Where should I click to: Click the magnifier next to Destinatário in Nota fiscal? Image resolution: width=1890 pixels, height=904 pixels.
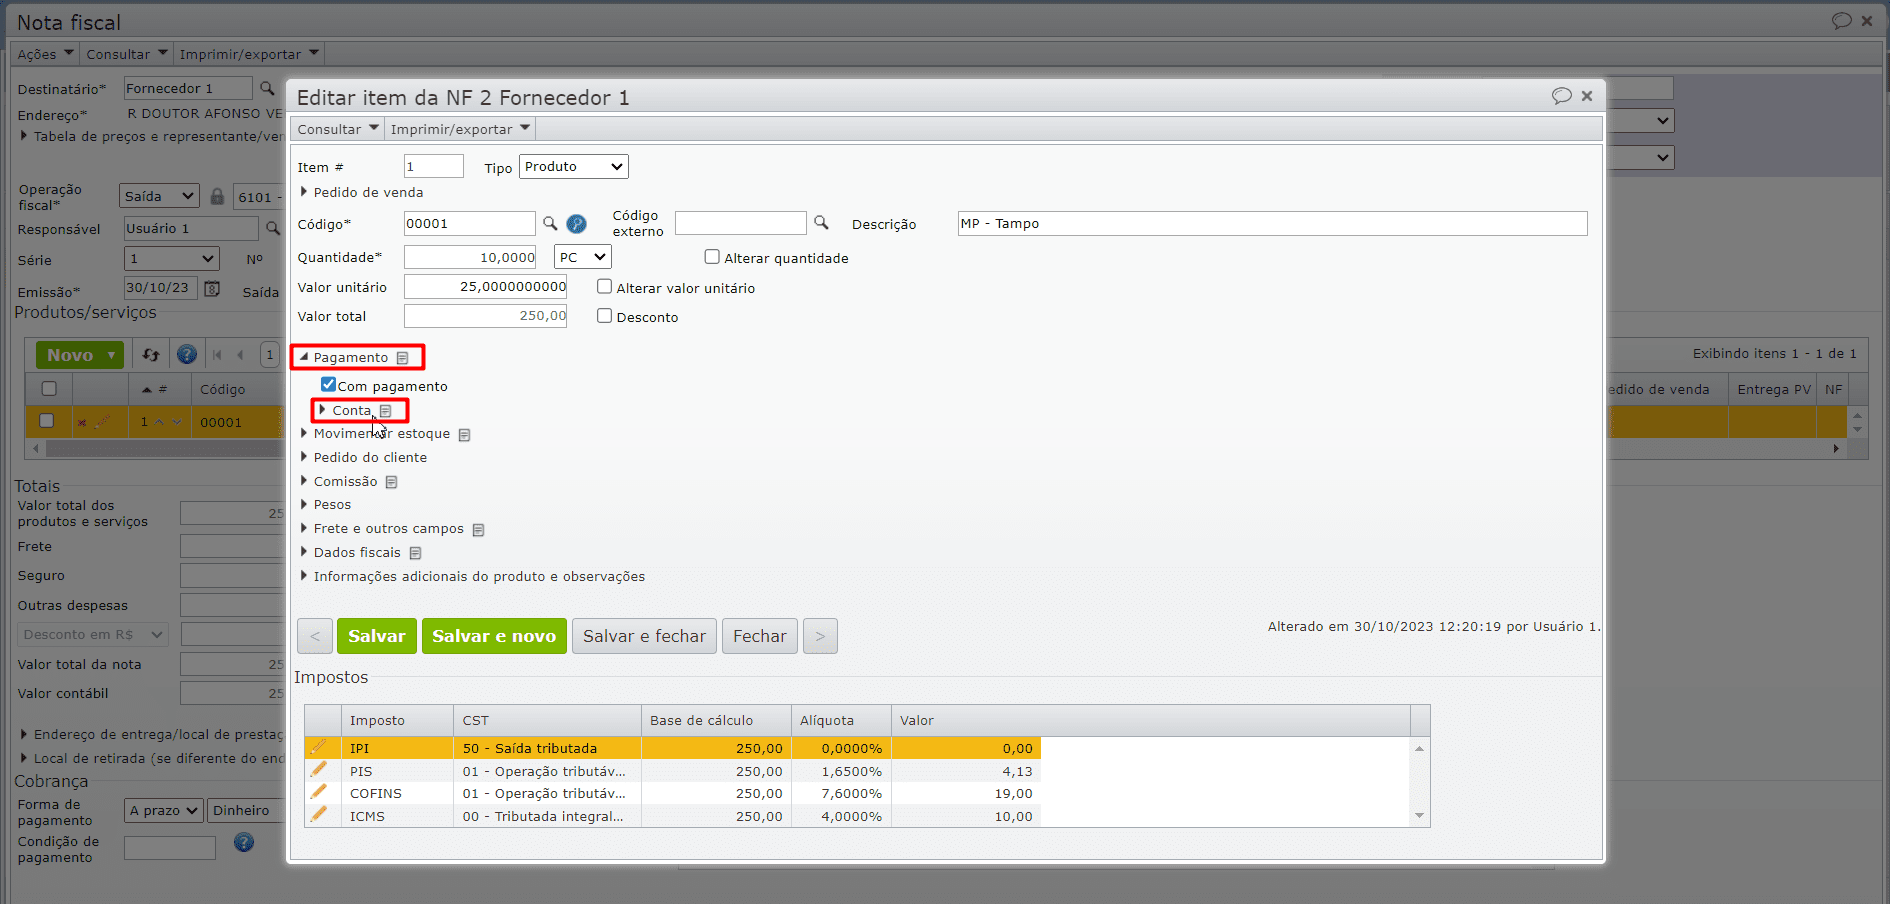tap(267, 88)
